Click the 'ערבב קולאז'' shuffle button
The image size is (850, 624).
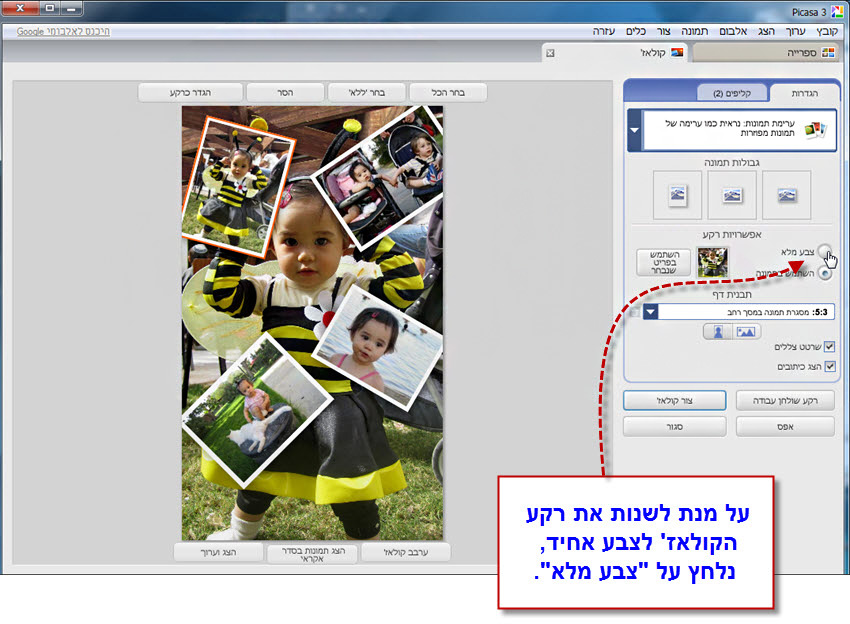tap(405, 552)
